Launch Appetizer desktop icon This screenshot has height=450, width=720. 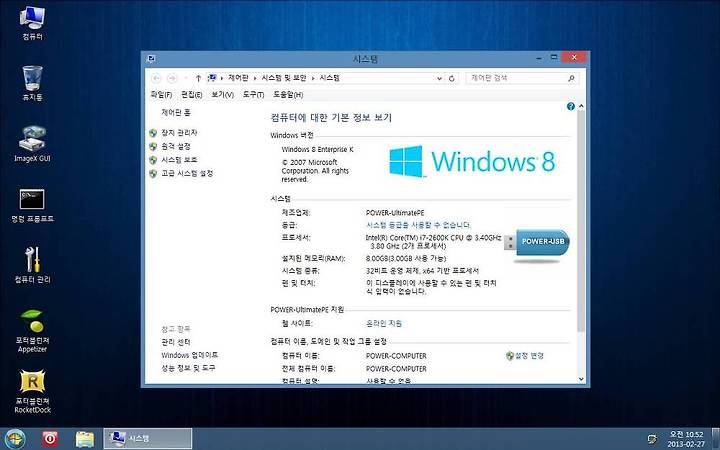point(32,331)
